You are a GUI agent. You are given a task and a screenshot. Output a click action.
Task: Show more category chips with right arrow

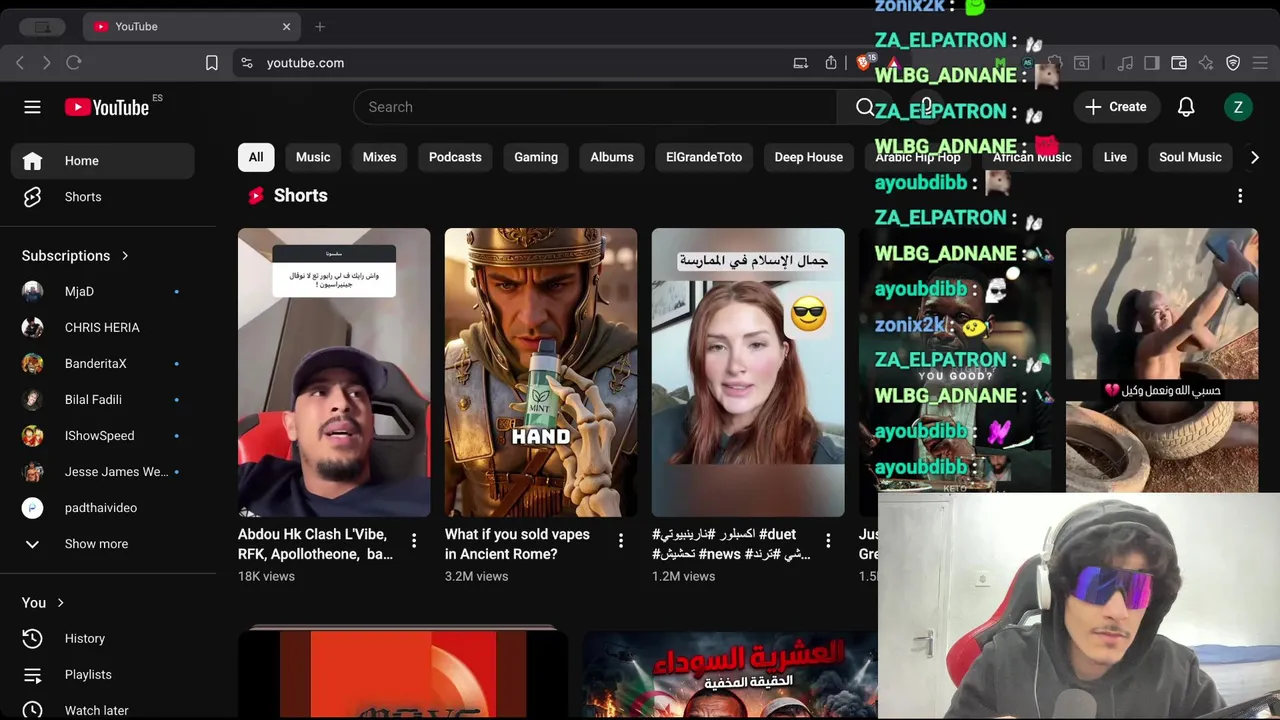coord(1254,157)
